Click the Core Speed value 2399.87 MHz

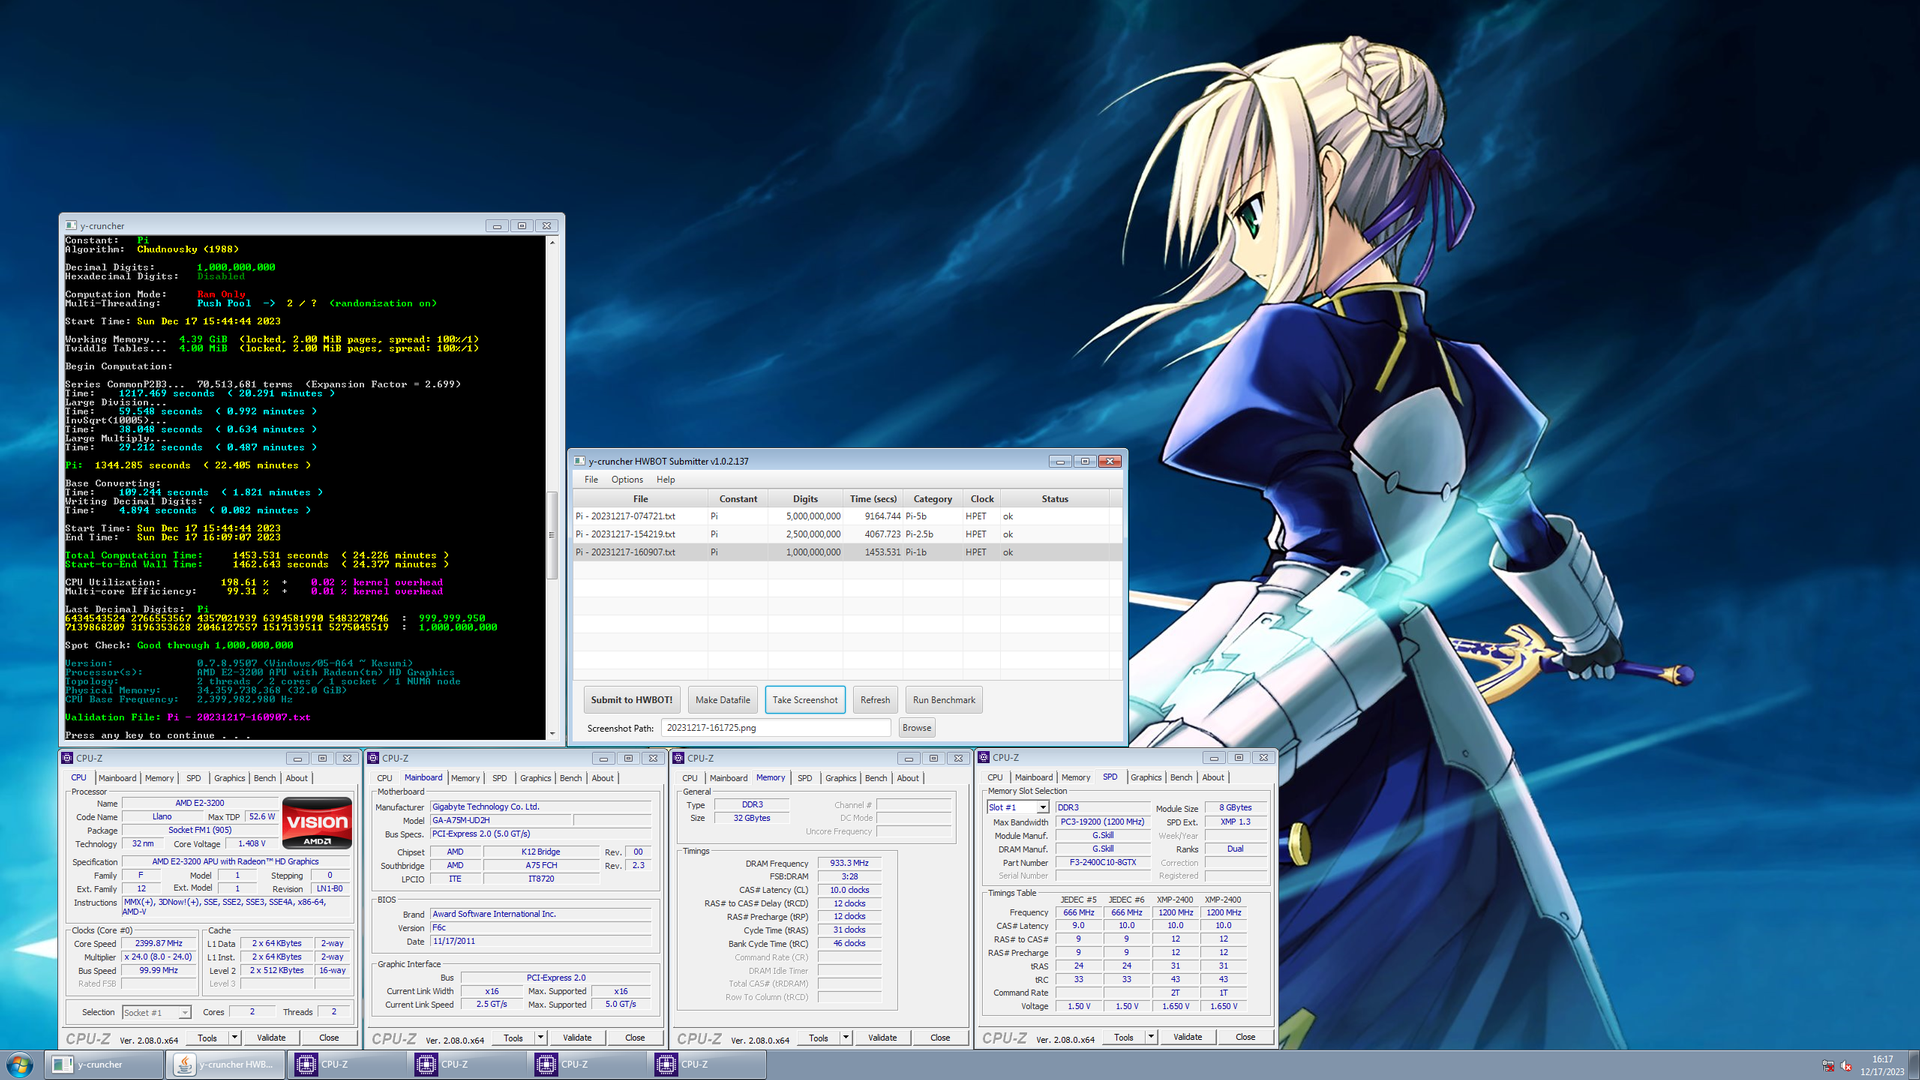pyautogui.click(x=159, y=943)
